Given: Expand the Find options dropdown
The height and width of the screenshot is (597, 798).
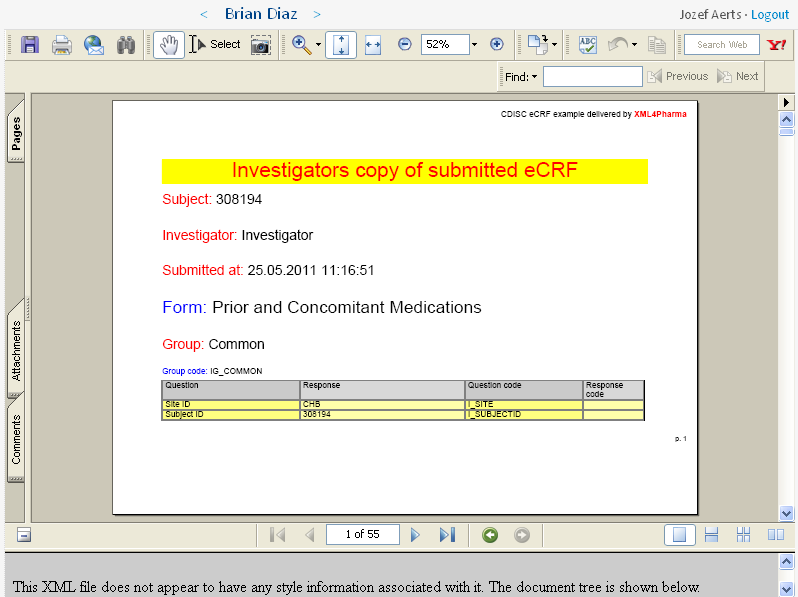Looking at the screenshot, I should point(522,77).
